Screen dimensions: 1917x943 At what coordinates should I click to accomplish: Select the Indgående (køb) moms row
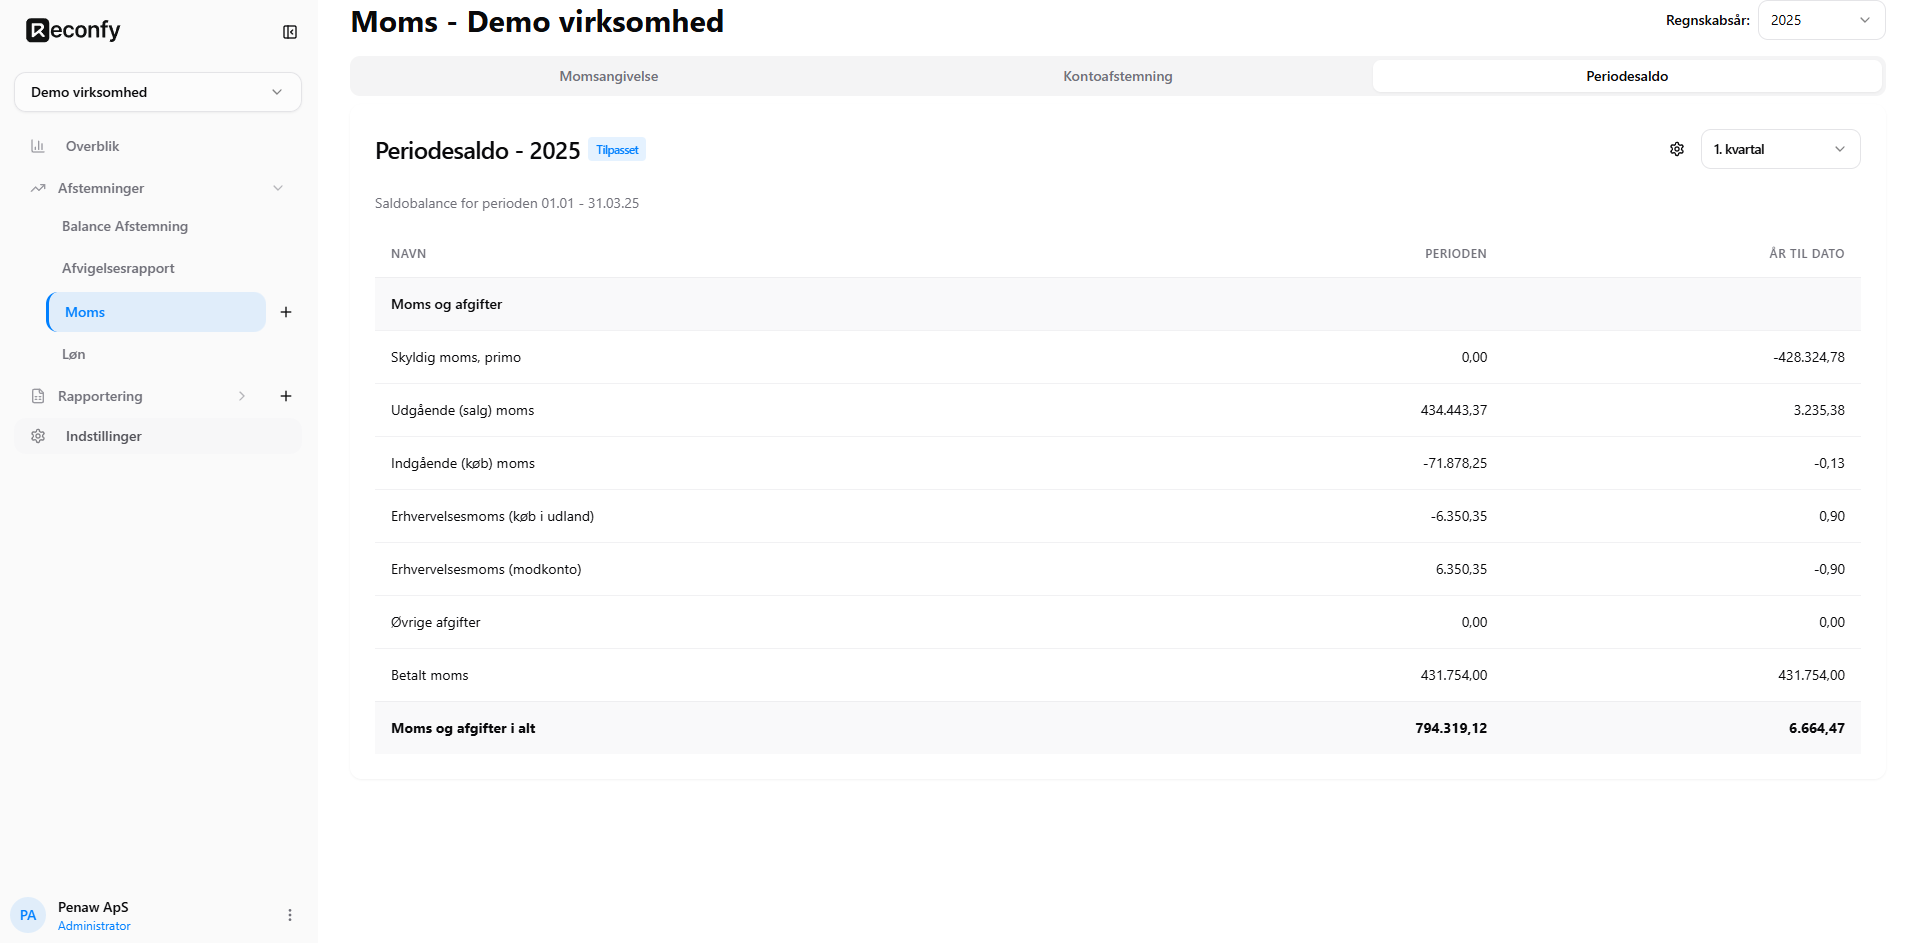[x=1118, y=463]
